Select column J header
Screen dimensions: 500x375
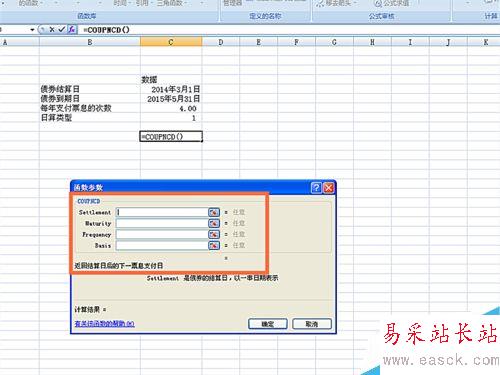(448, 42)
